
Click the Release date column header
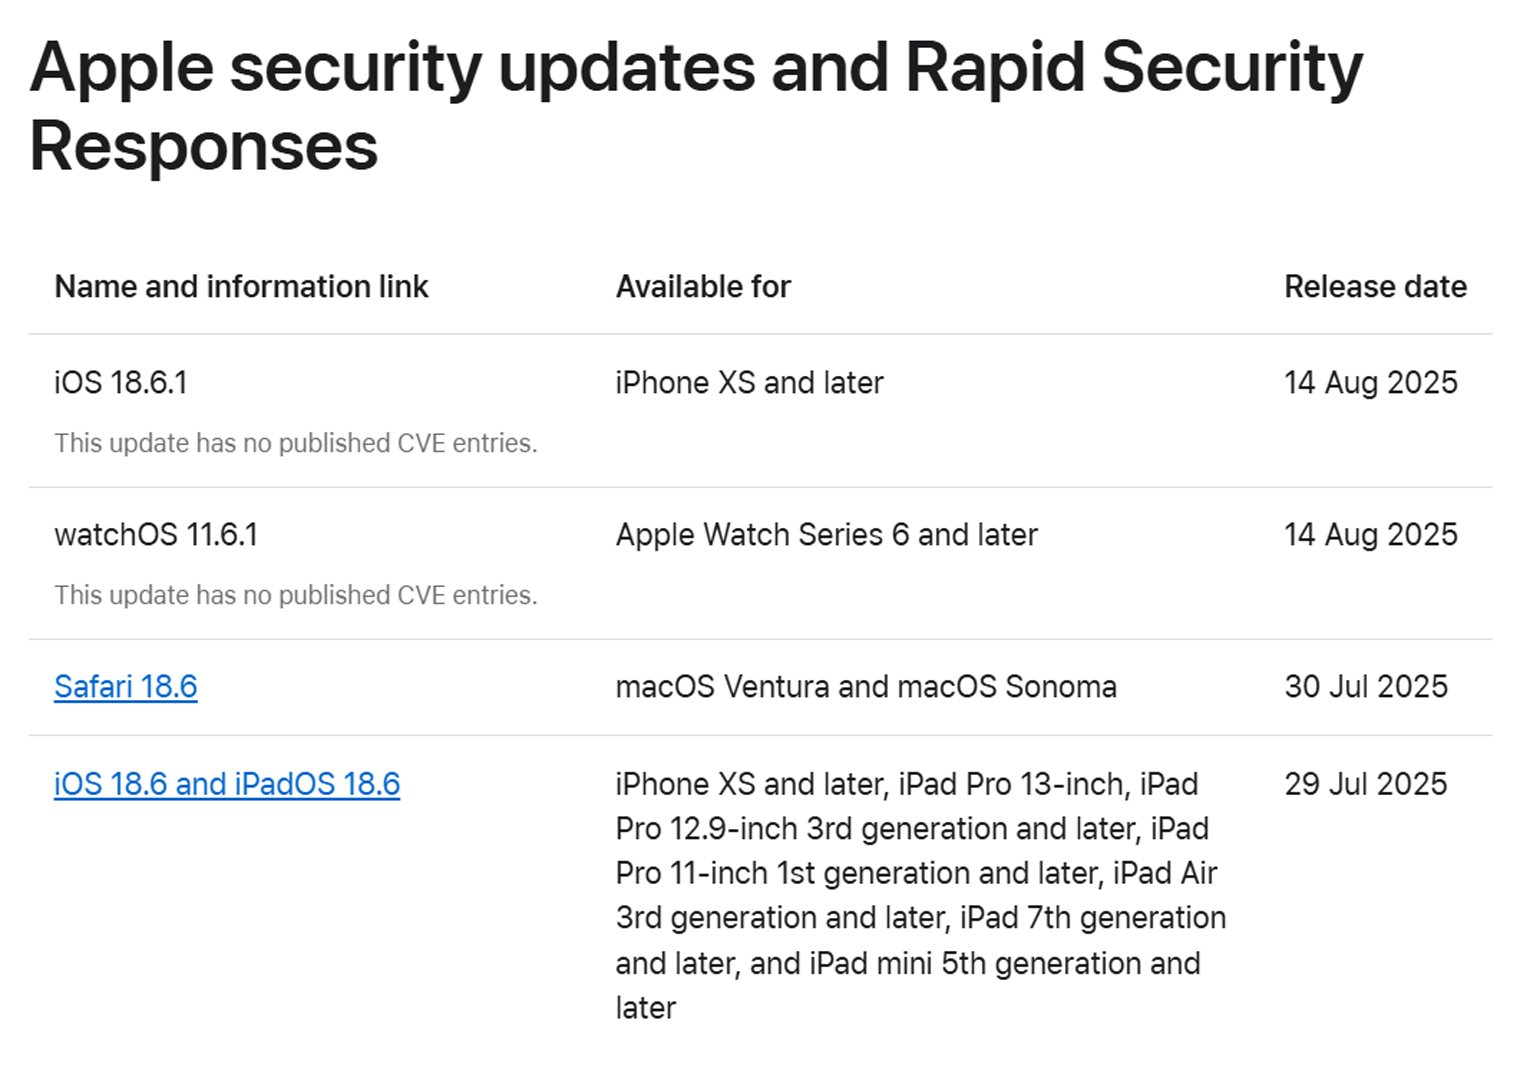click(x=1375, y=286)
